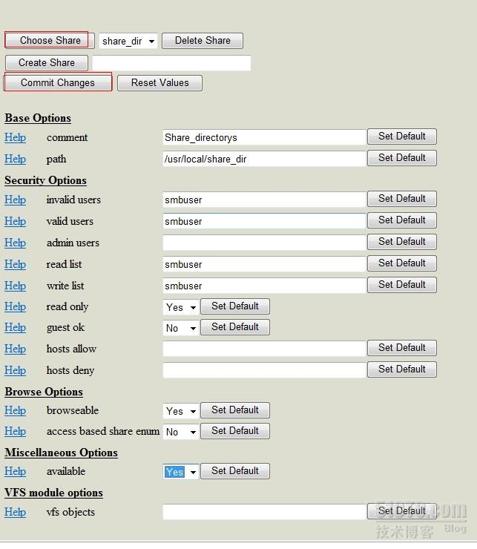Click Create Share button
This screenshot has width=477, height=549.
47,63
